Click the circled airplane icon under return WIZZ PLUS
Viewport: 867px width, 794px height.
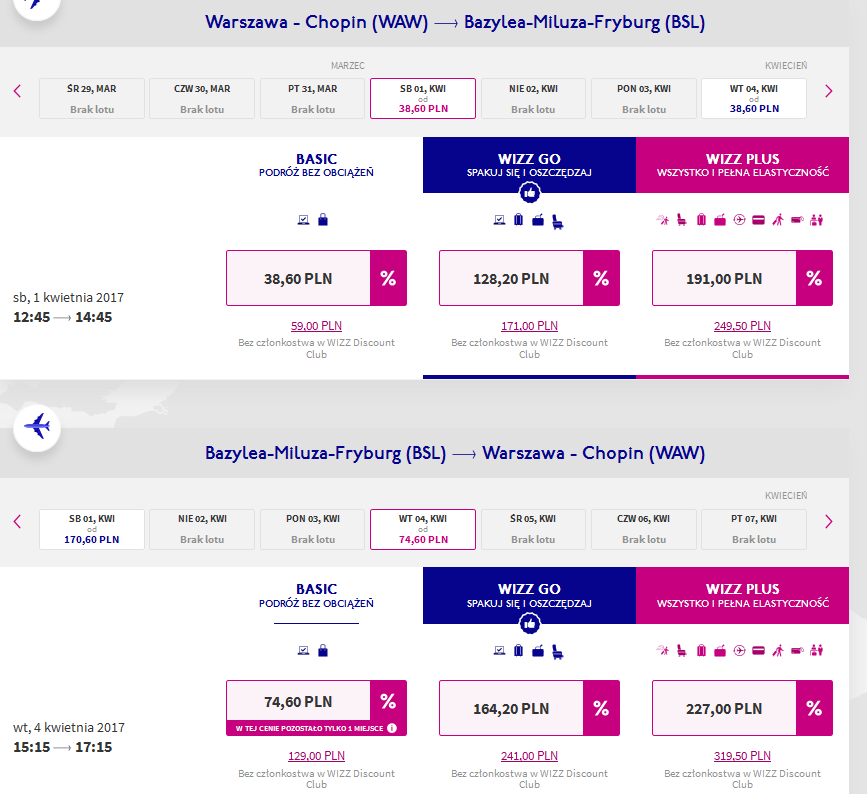739,650
